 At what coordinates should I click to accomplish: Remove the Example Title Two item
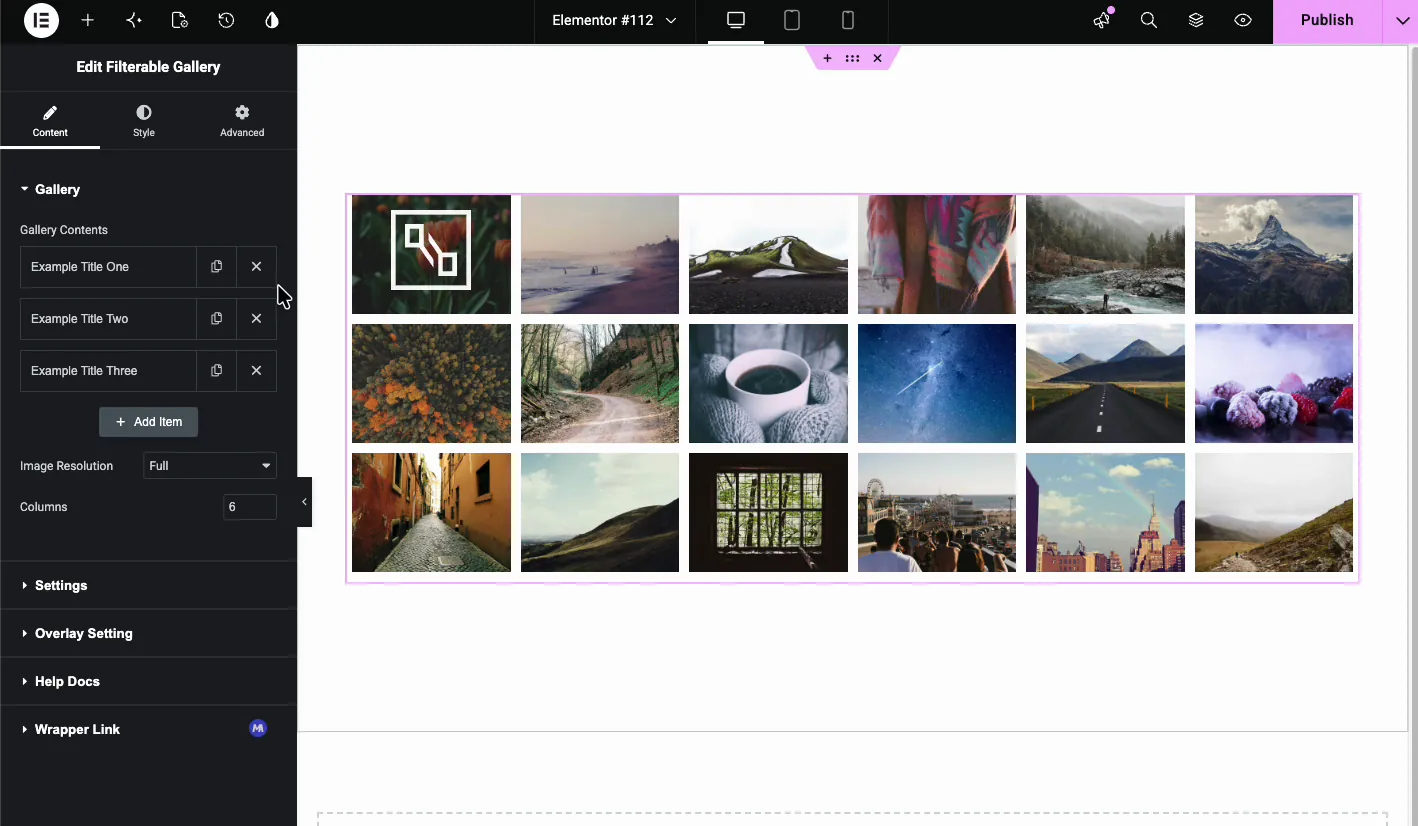pyautogui.click(x=256, y=319)
